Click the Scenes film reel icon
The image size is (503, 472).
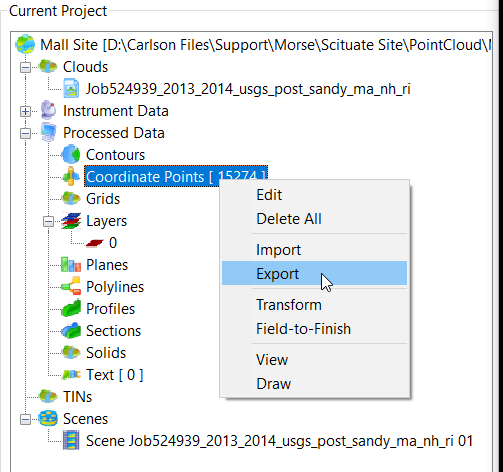point(48,418)
